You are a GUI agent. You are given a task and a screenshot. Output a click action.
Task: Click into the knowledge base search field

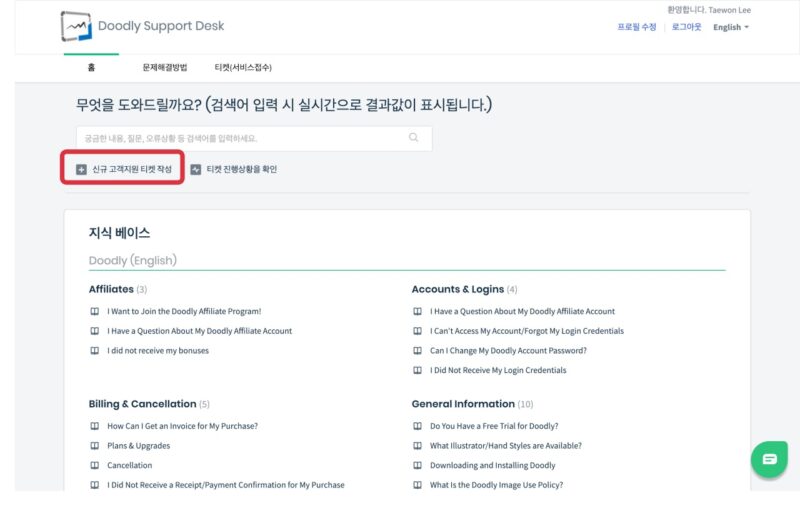(x=254, y=138)
